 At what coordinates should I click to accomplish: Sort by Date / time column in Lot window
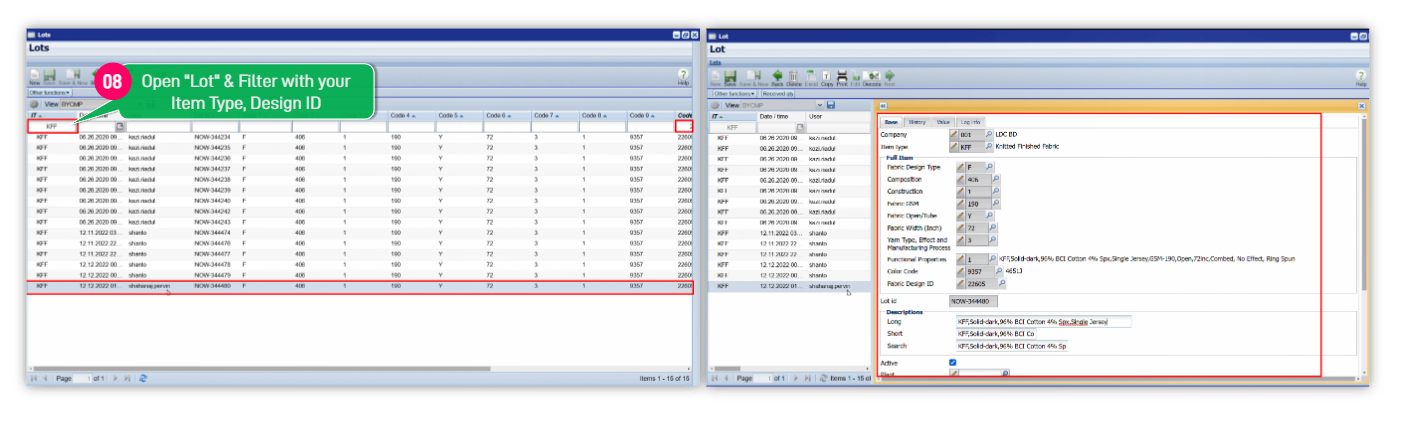pyautogui.click(x=783, y=116)
